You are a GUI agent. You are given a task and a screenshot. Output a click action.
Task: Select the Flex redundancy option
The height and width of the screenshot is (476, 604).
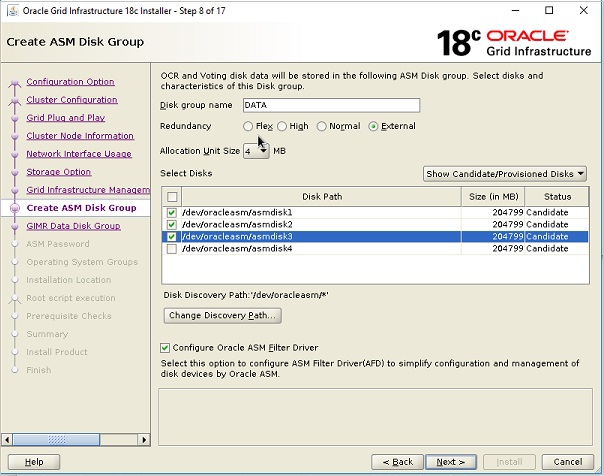click(248, 126)
